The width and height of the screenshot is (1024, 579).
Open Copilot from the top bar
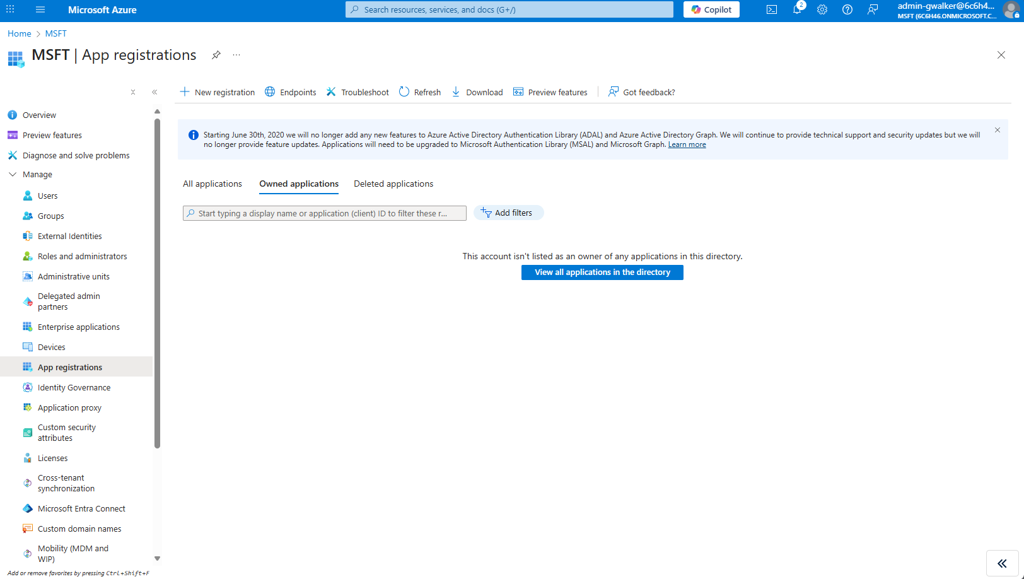712,9
